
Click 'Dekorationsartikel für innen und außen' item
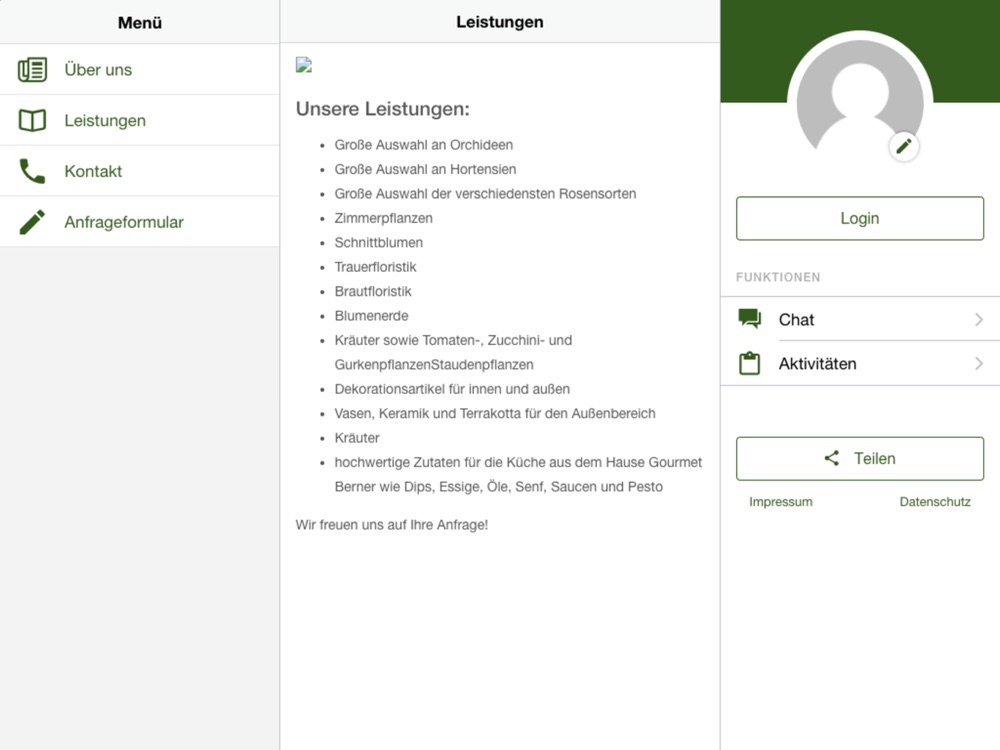pyautogui.click(x=452, y=389)
